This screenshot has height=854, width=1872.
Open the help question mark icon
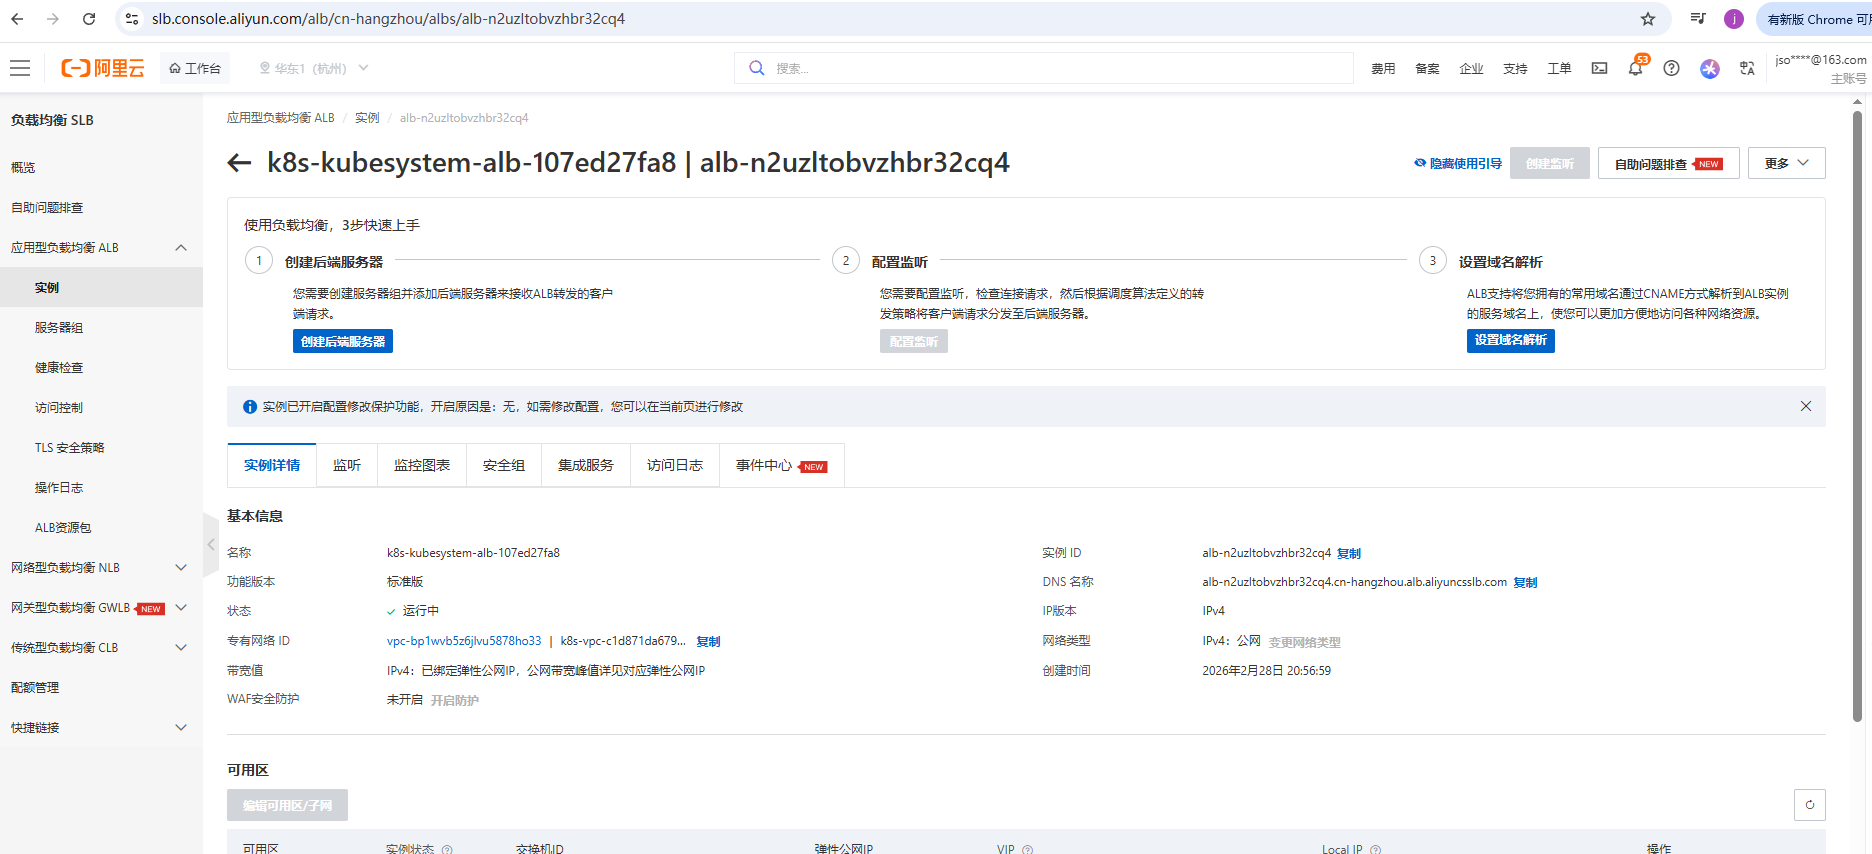pos(1671,68)
